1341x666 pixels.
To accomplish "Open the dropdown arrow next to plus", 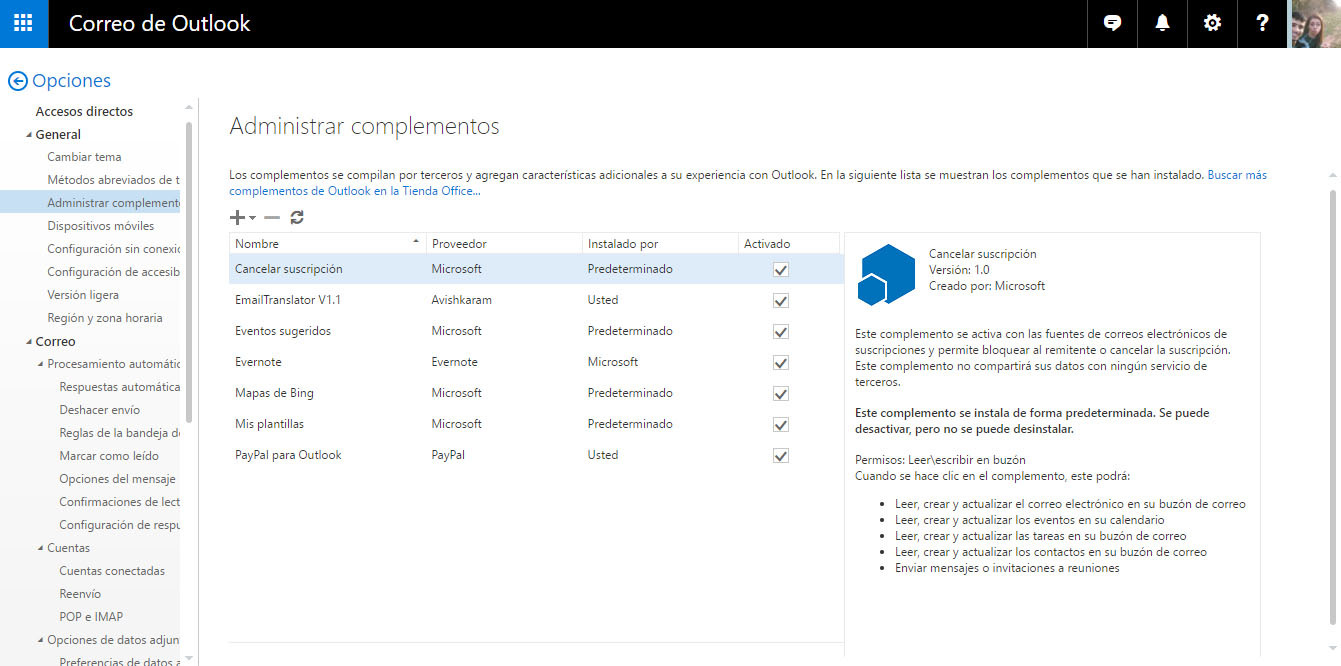I will click(251, 219).
